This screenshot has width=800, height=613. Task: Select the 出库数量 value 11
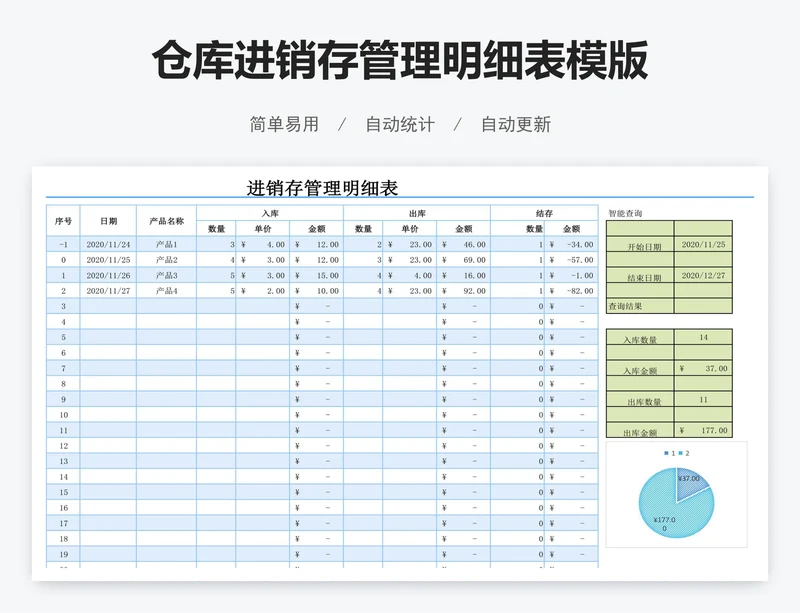[703, 400]
